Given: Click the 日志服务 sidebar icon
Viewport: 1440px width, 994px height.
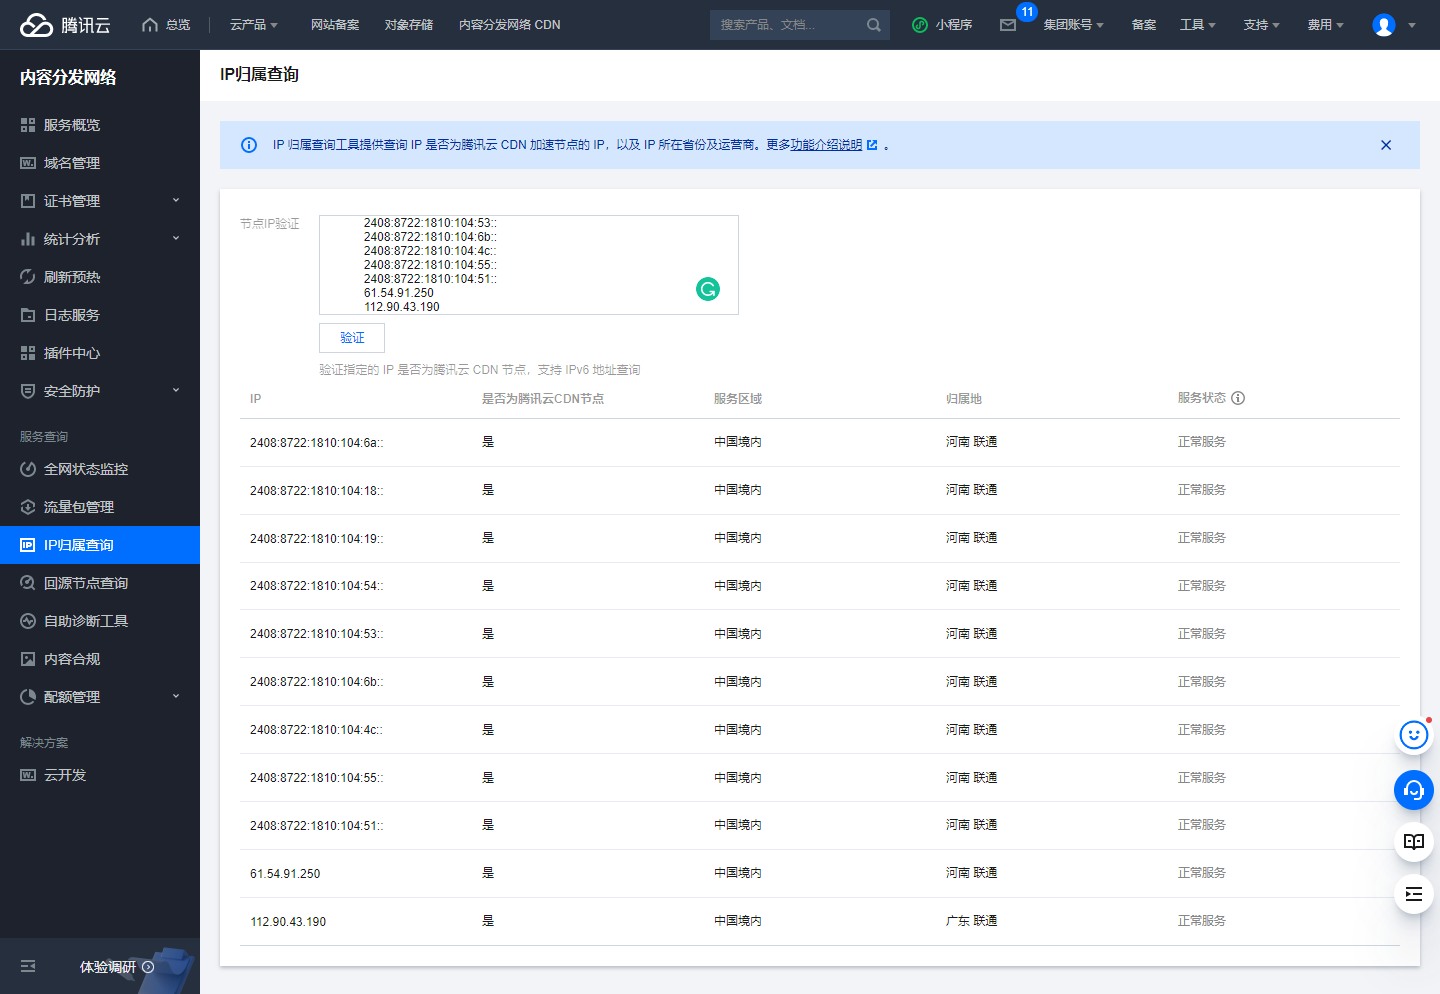Looking at the screenshot, I should tap(28, 315).
